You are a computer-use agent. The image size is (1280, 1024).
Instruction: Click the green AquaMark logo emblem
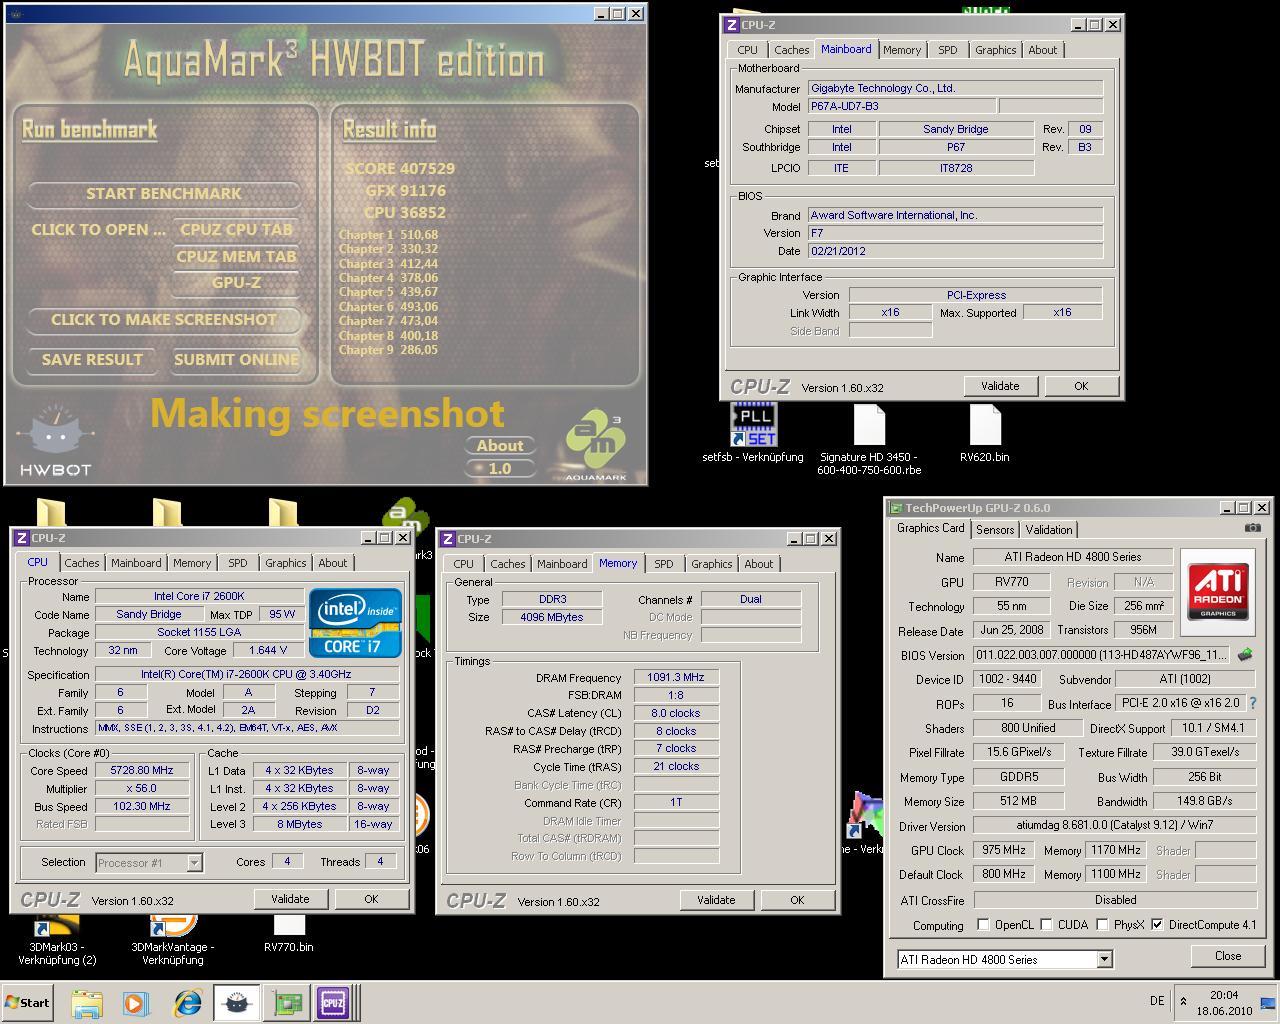595,442
